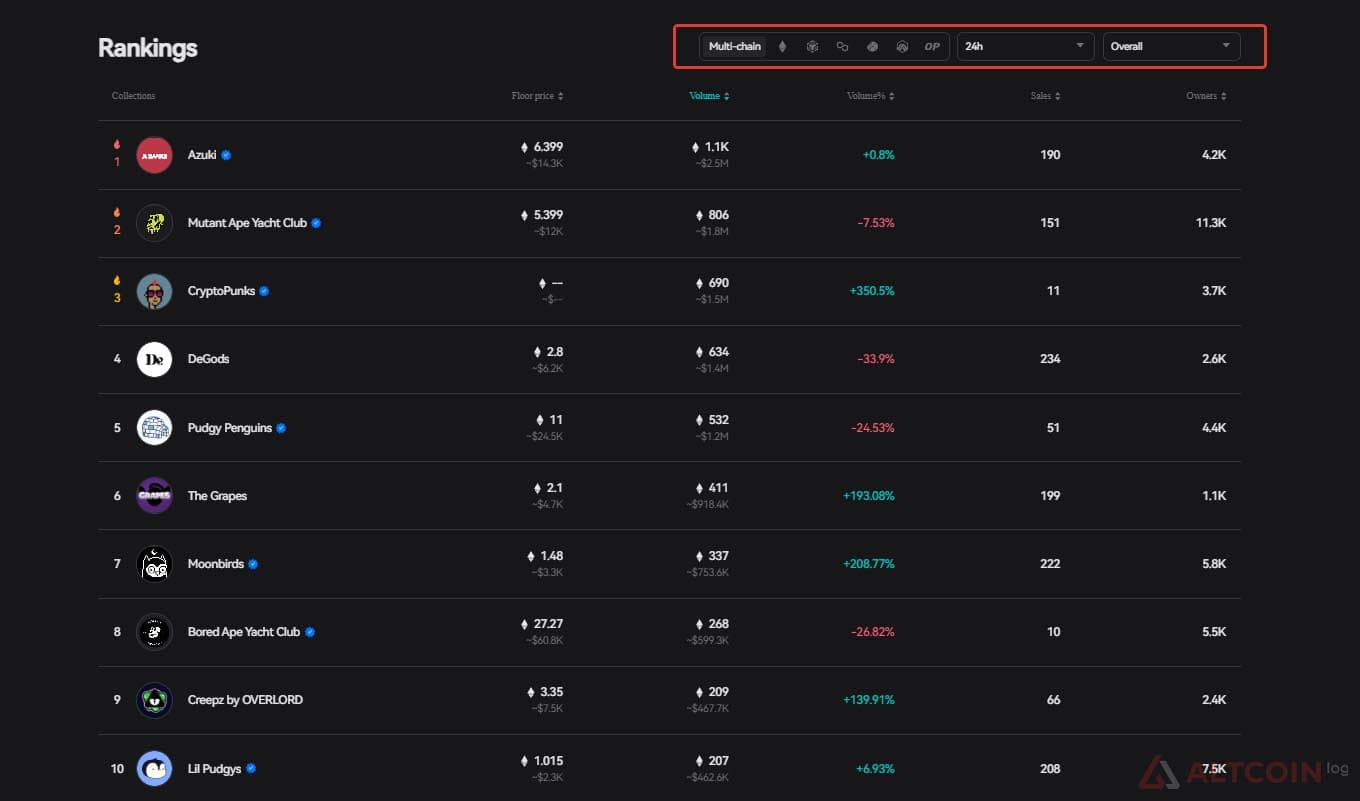Filter rankings by Polygon chain icon

(x=842, y=46)
